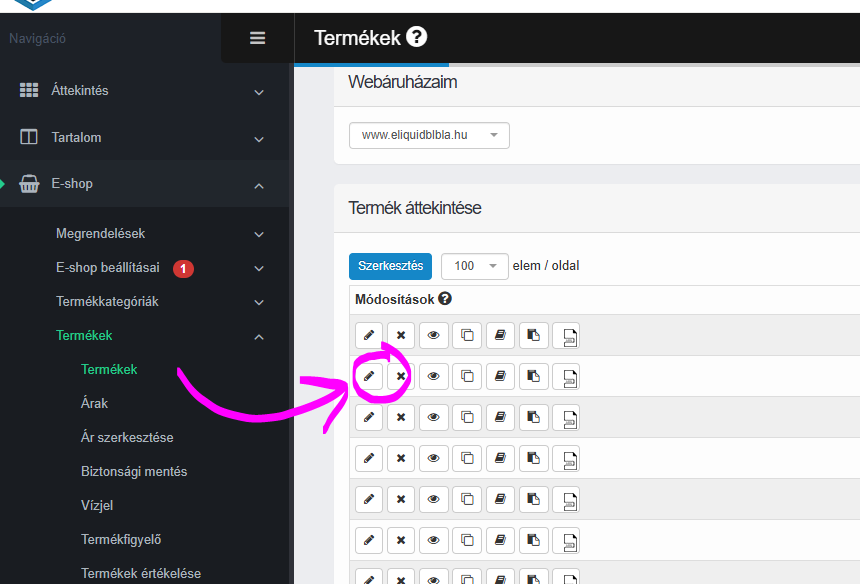
Task: Toggle eye visibility in fifth product row
Action: (433, 499)
